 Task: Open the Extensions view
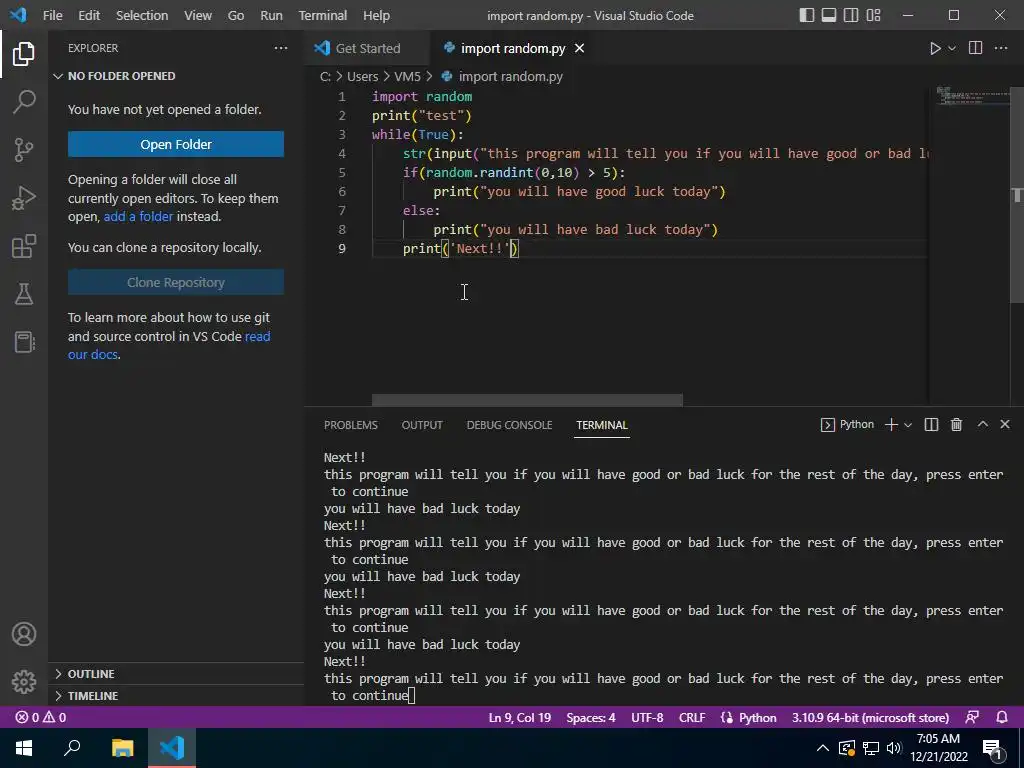click(24, 246)
